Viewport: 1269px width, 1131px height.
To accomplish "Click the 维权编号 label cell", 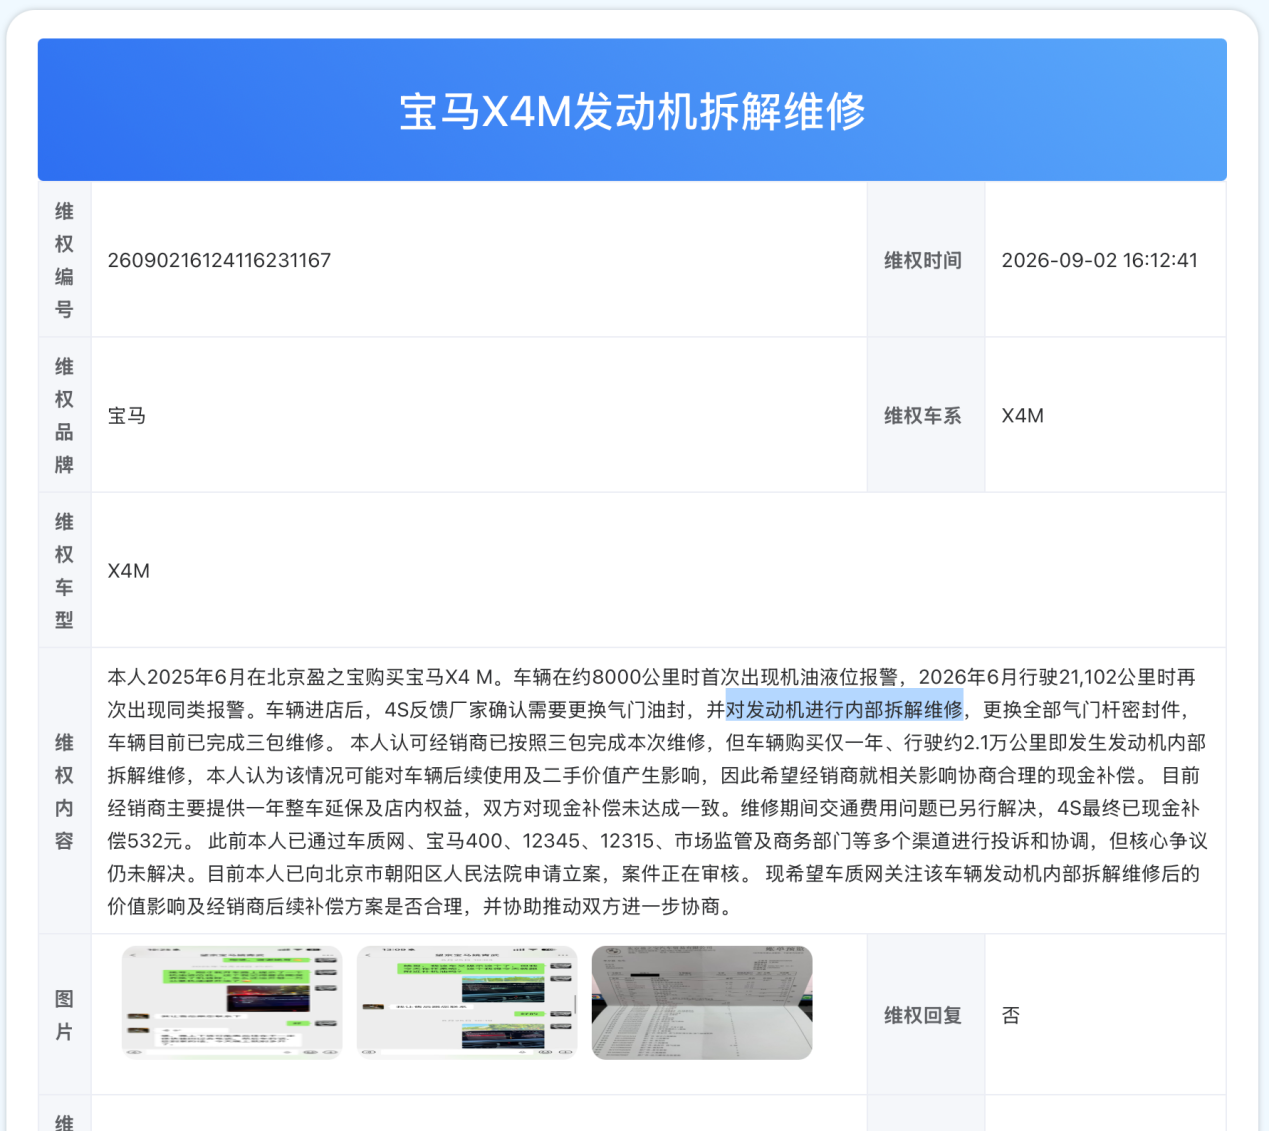I will coord(64,260).
